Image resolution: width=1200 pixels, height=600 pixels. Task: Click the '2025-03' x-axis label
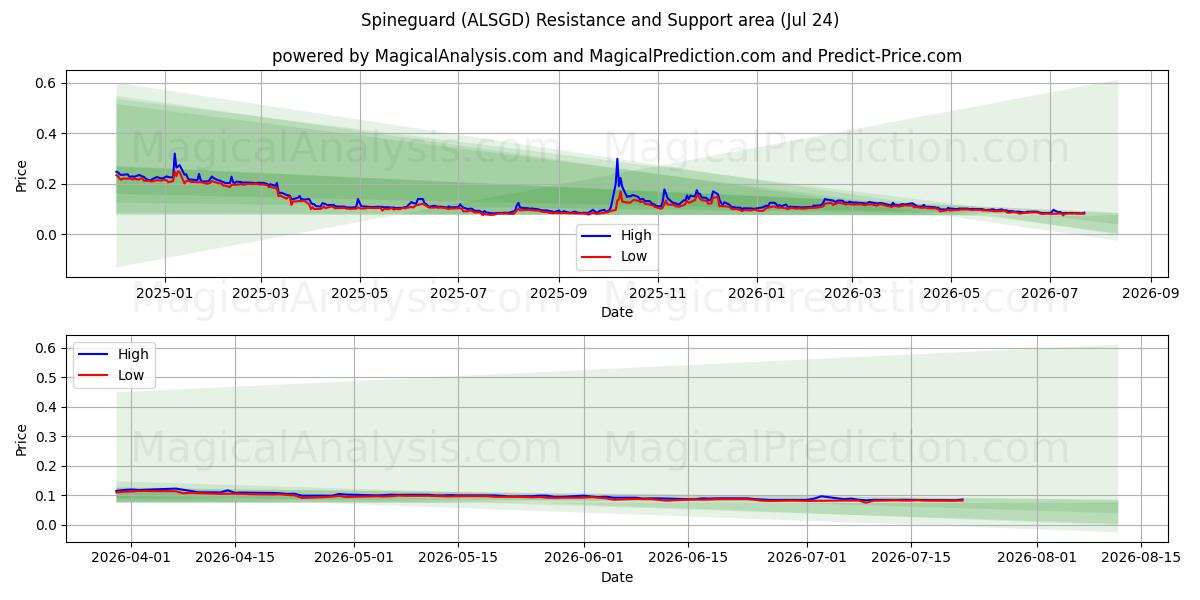[261, 294]
